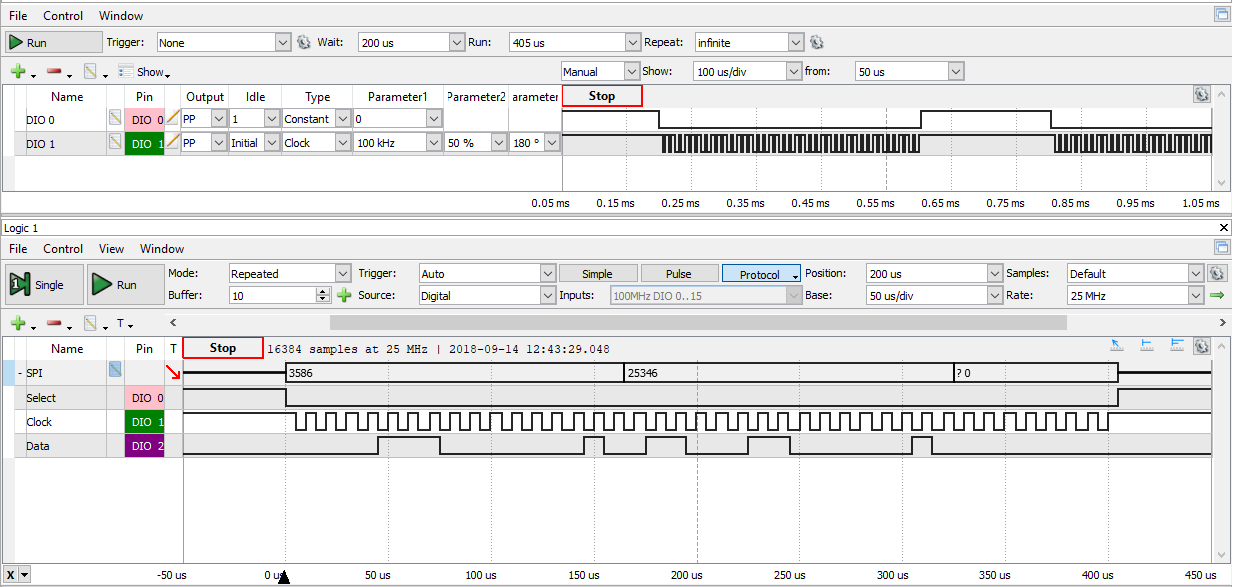Click the green add-signal plus icon in Patterns toolbar
The width and height of the screenshot is (1233, 587).
[18, 72]
